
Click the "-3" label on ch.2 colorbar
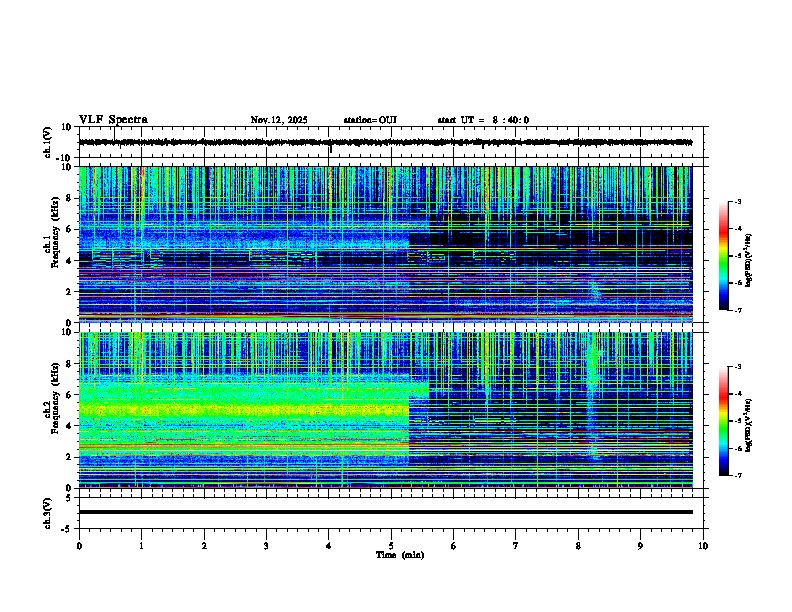pos(738,367)
